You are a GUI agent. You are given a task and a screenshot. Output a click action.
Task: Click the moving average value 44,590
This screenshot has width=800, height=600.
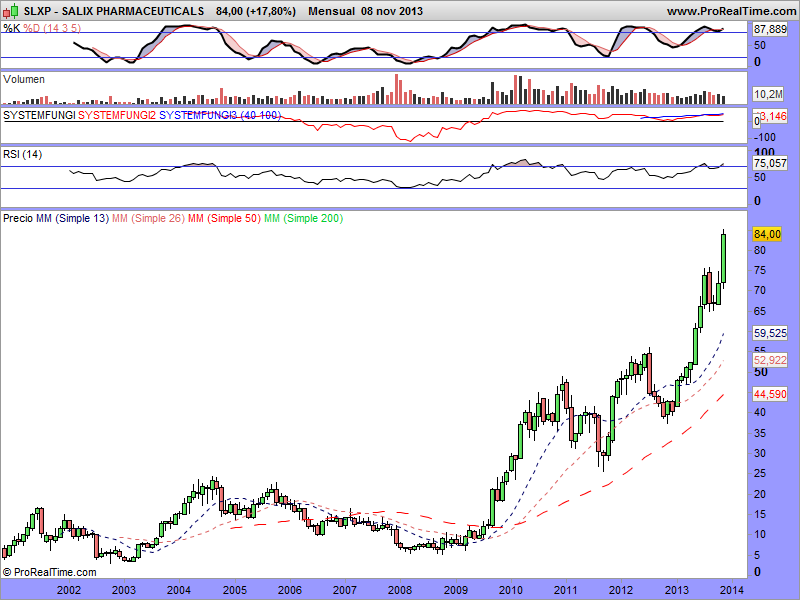tap(770, 394)
